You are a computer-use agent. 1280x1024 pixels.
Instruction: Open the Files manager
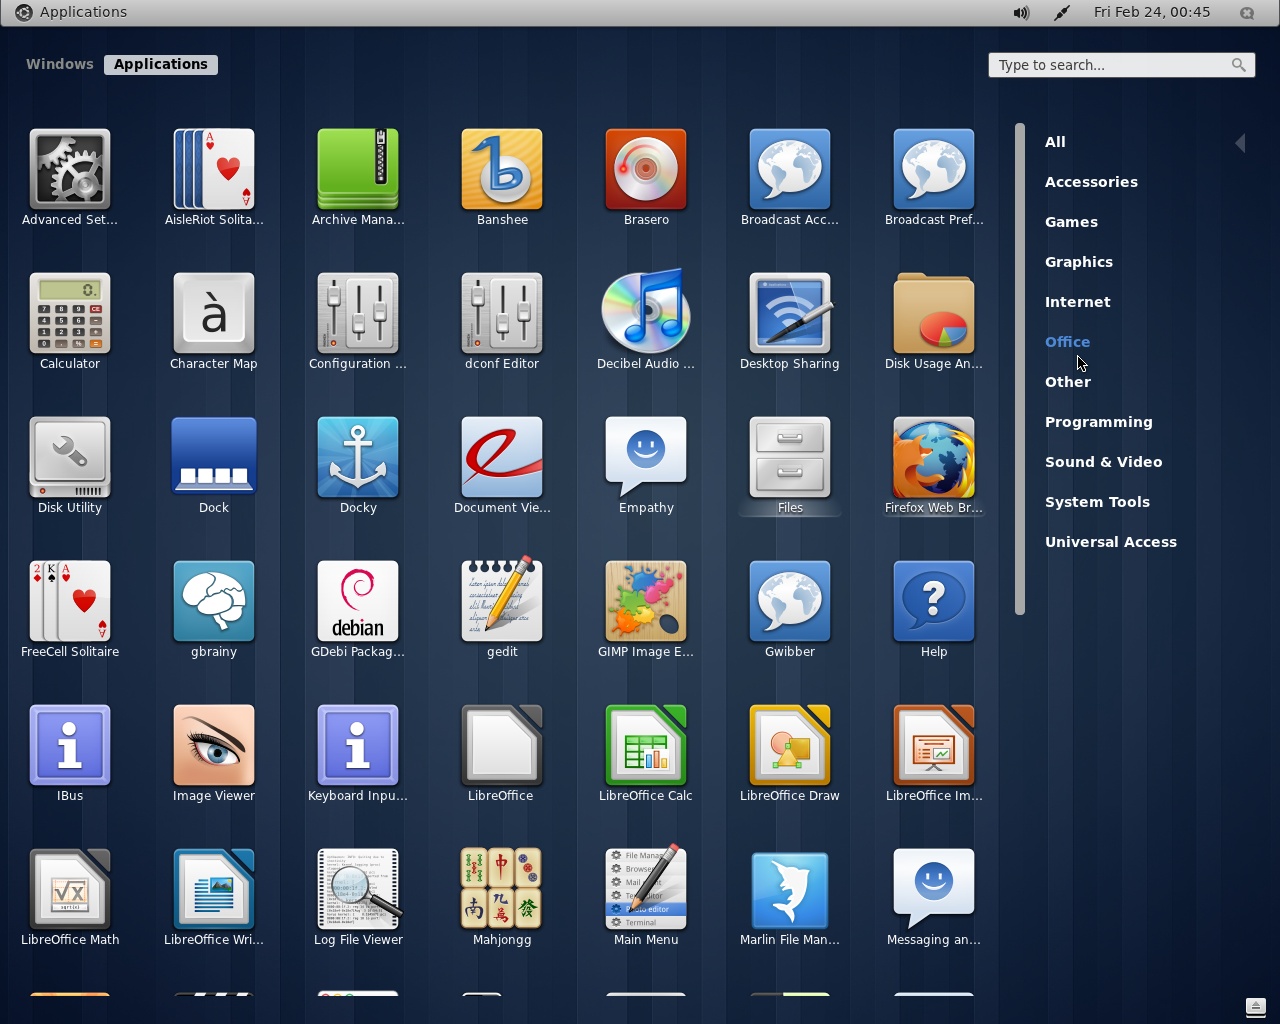point(790,466)
